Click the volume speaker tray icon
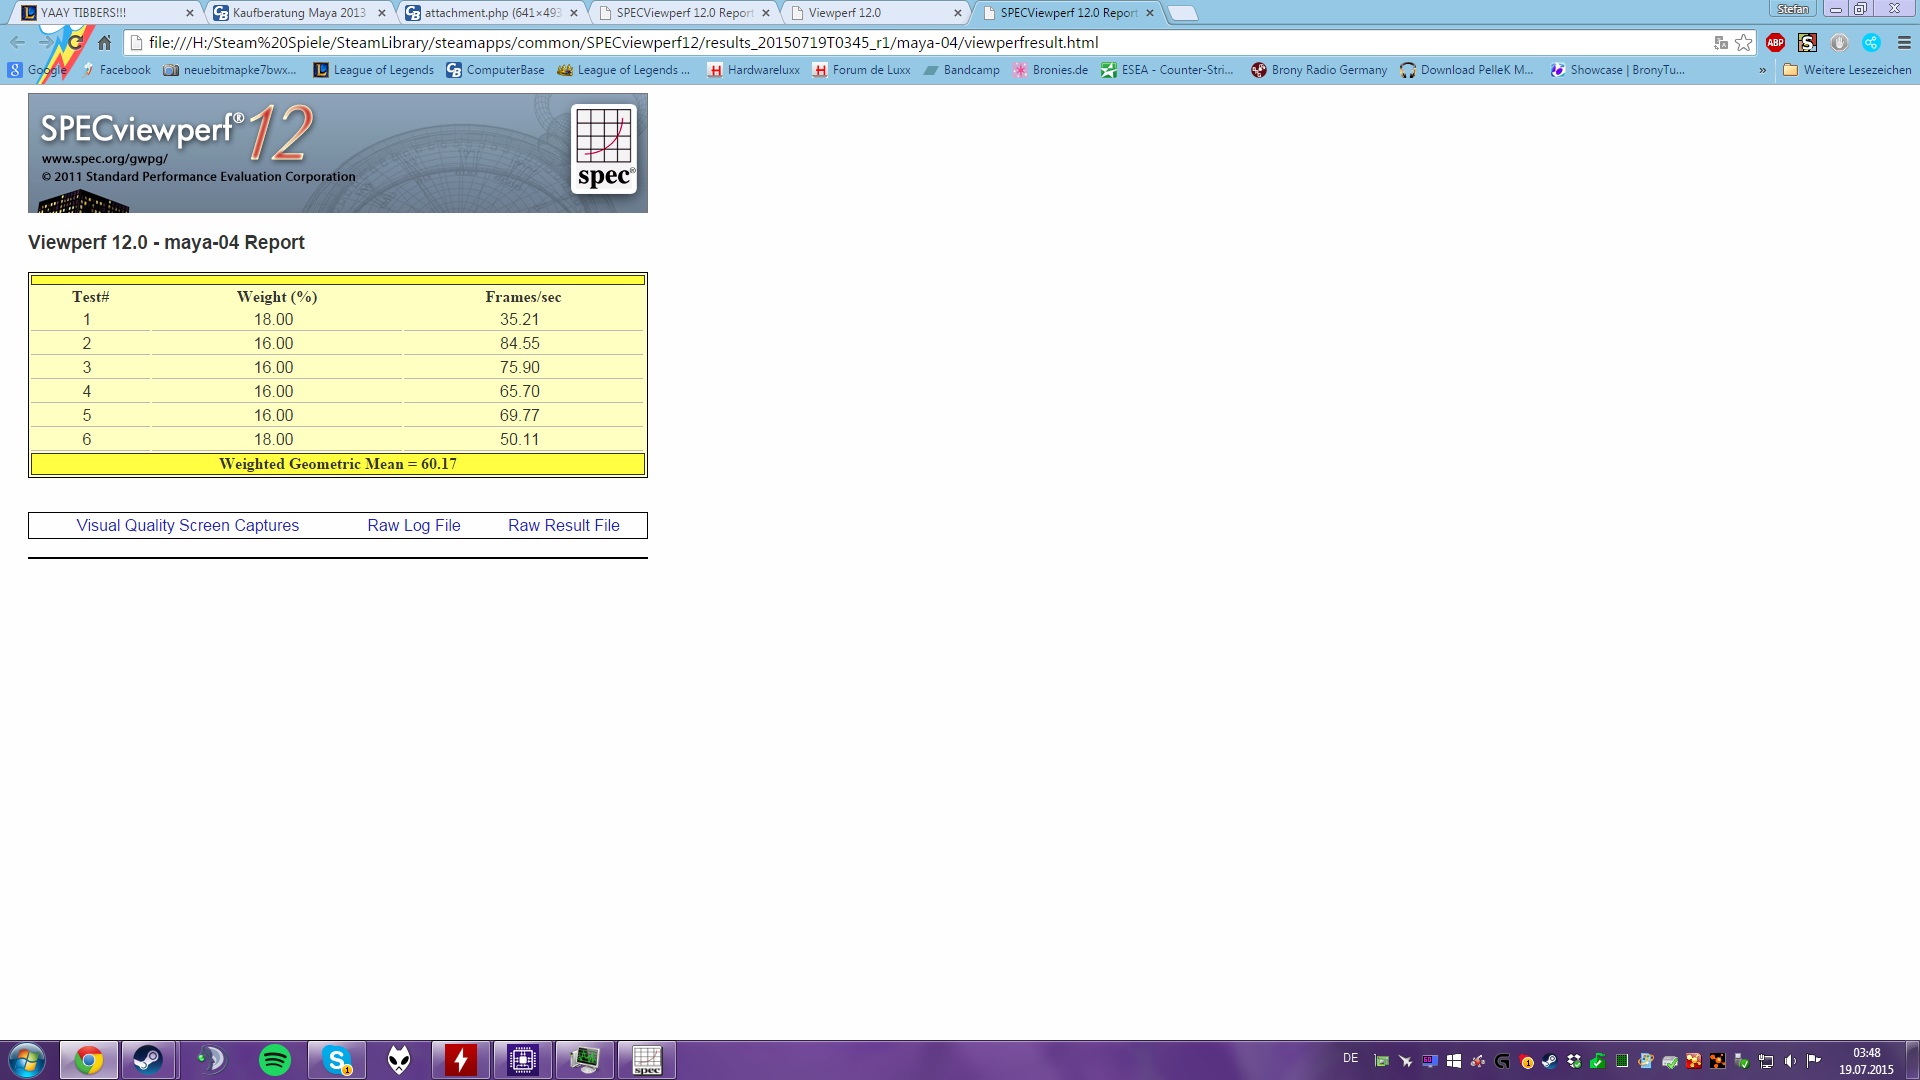The width and height of the screenshot is (1920, 1080). [1790, 1061]
